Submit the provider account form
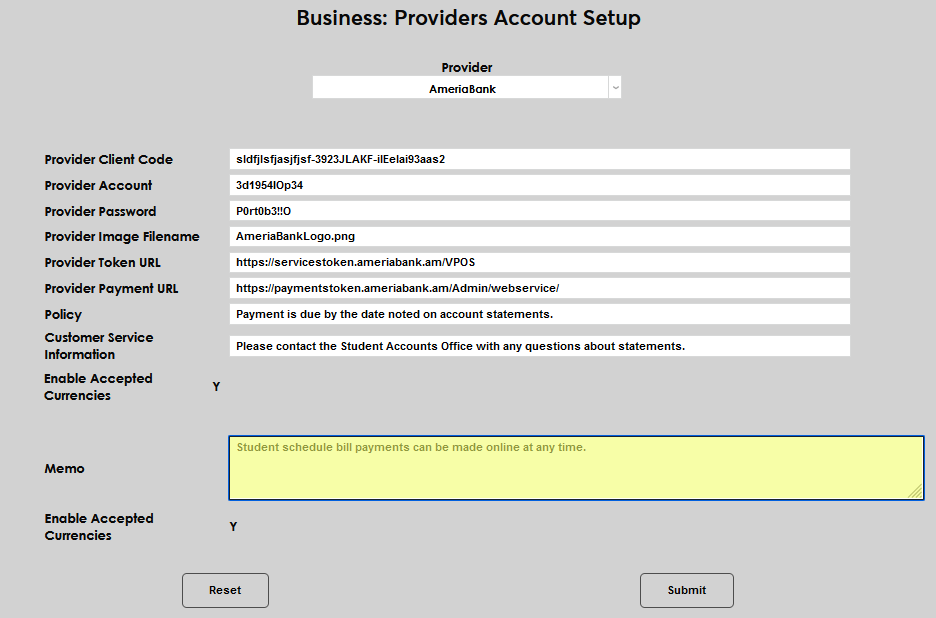 coord(686,590)
